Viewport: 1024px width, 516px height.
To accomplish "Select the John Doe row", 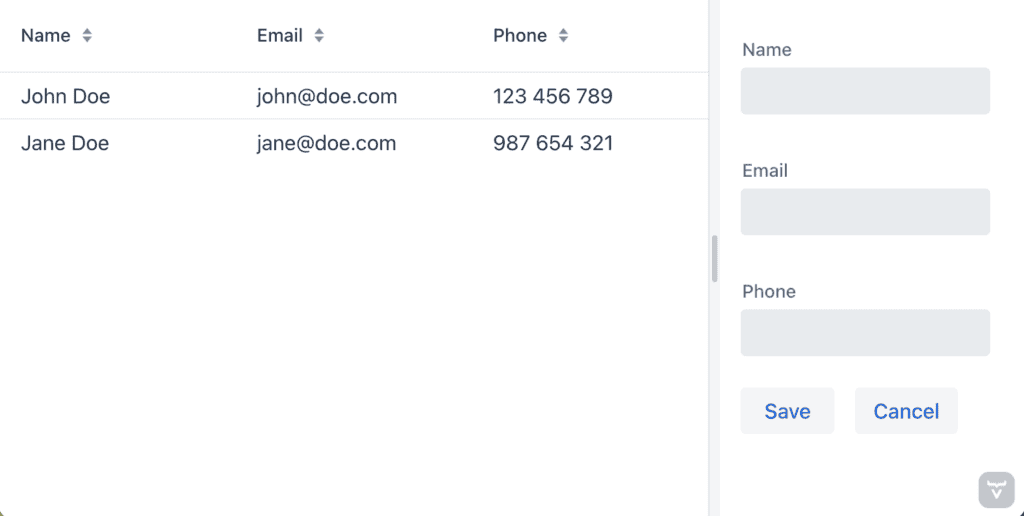I will (x=66, y=97).
